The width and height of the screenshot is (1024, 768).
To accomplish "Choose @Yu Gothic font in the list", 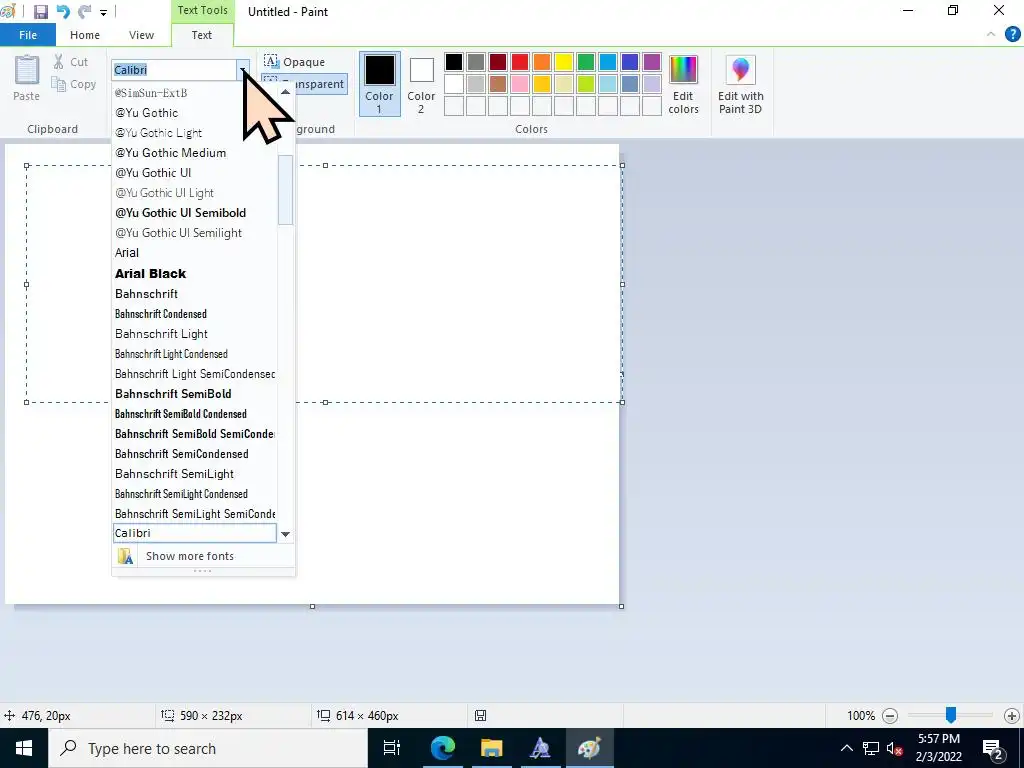I will tap(194, 113).
